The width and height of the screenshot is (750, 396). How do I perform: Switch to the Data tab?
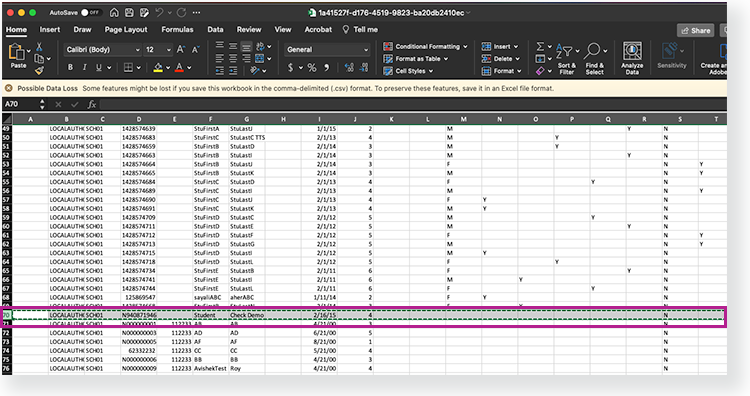215,29
